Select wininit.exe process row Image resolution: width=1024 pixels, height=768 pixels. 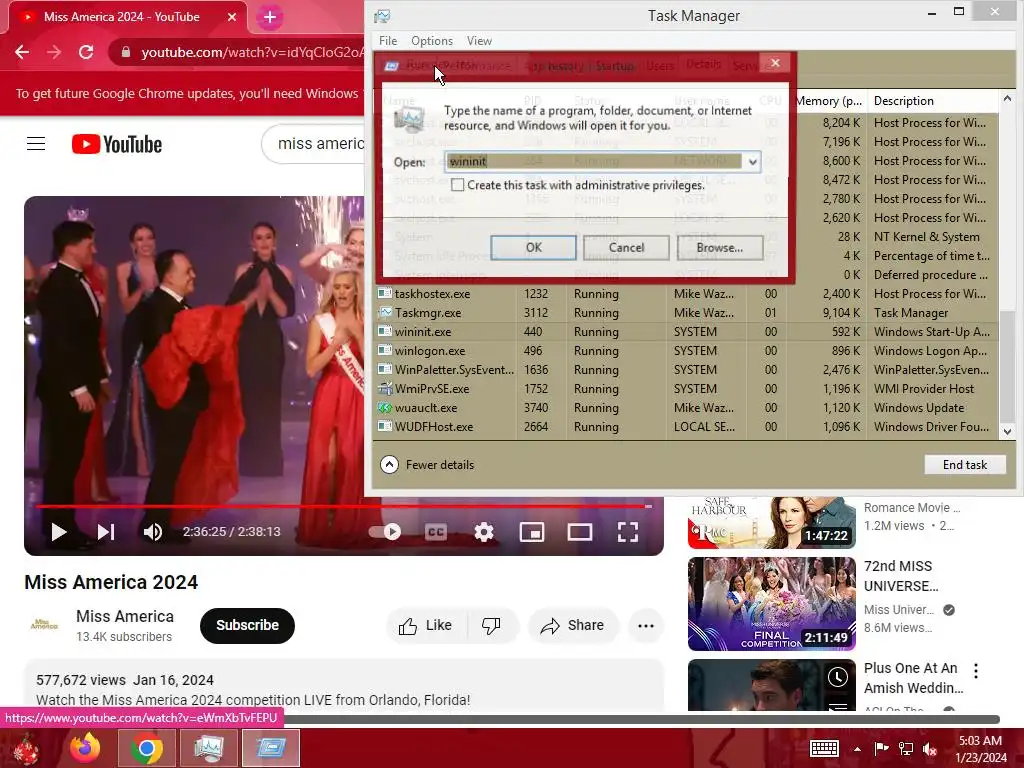(x=686, y=332)
